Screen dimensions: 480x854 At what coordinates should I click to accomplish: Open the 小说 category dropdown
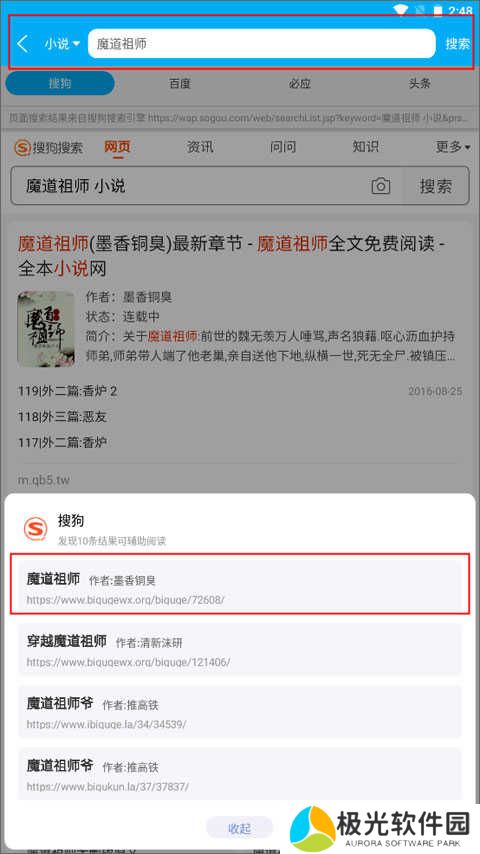(62, 44)
